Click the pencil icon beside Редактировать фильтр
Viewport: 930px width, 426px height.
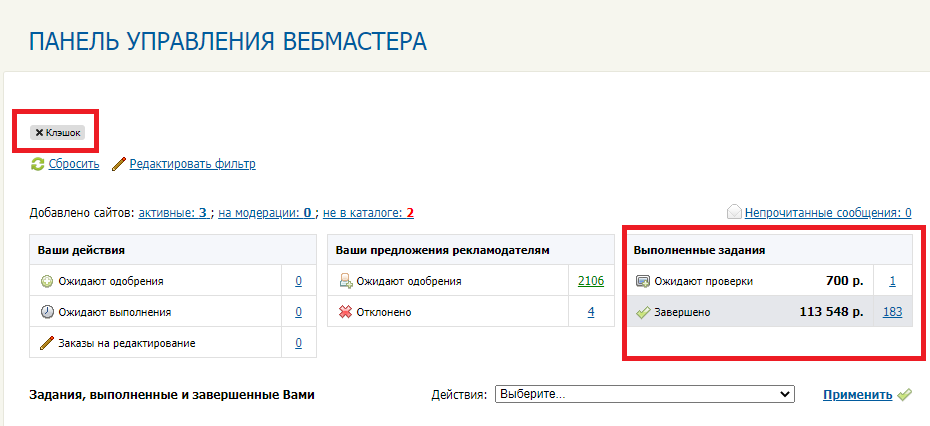[x=119, y=164]
